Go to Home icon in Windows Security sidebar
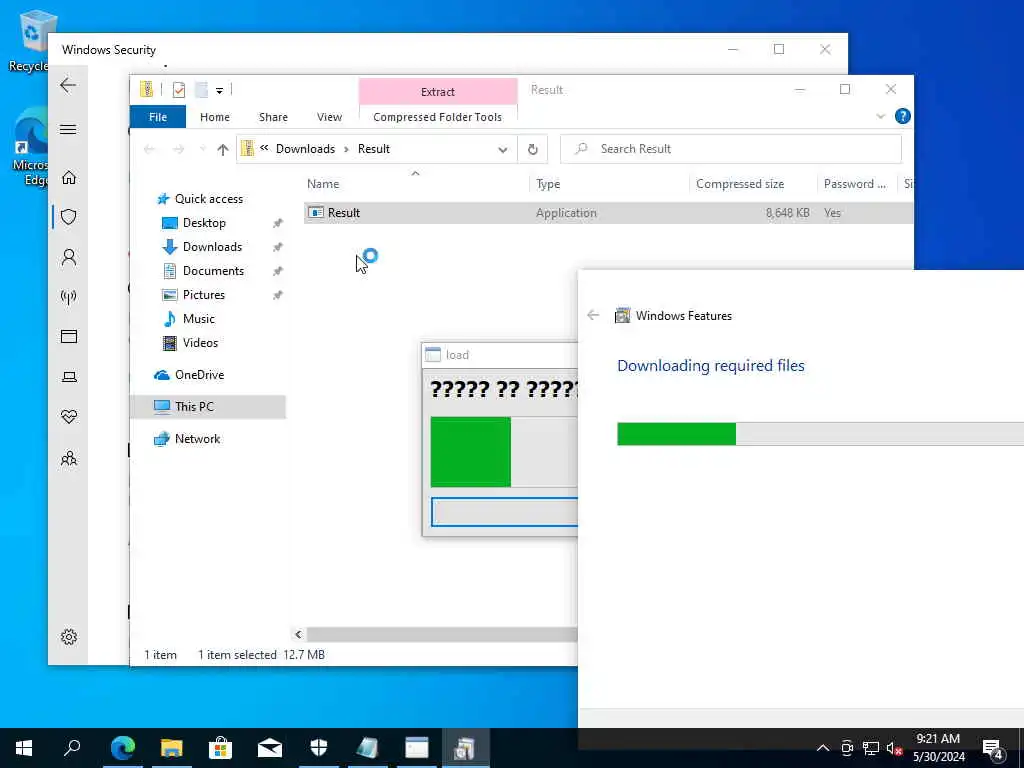 (69, 178)
